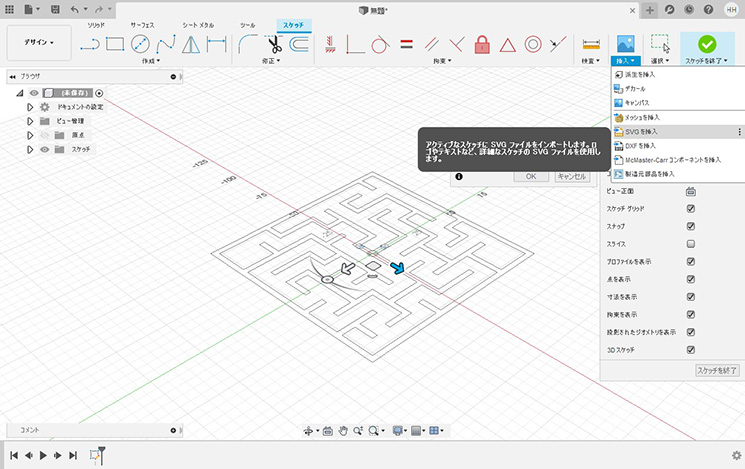Expand 原点 tree node
745x469 pixels.
coord(30,135)
